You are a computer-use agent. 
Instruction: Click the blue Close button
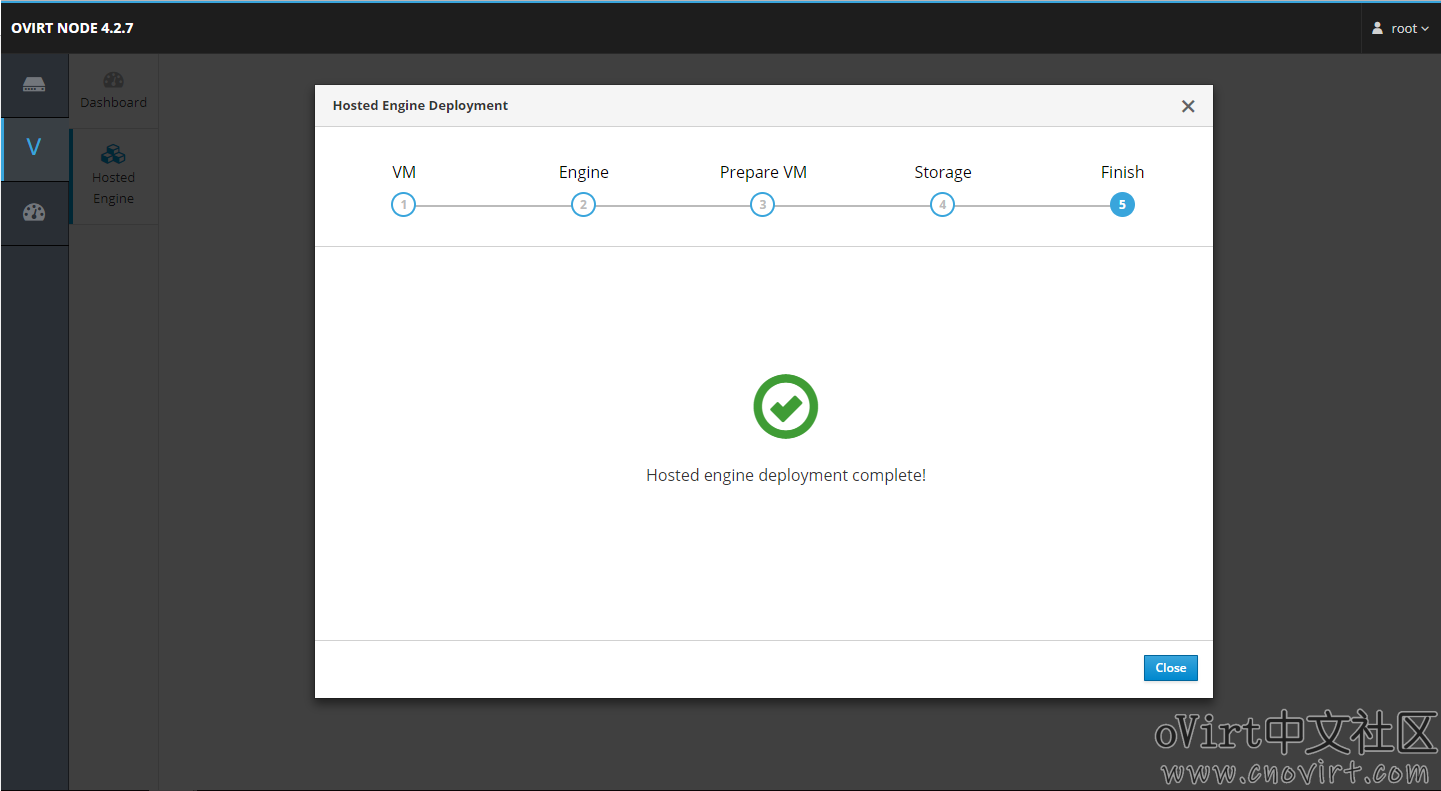1171,668
